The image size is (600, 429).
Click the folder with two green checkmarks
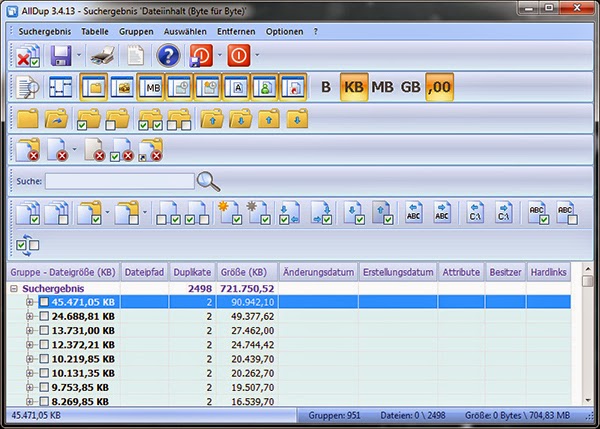[150, 119]
